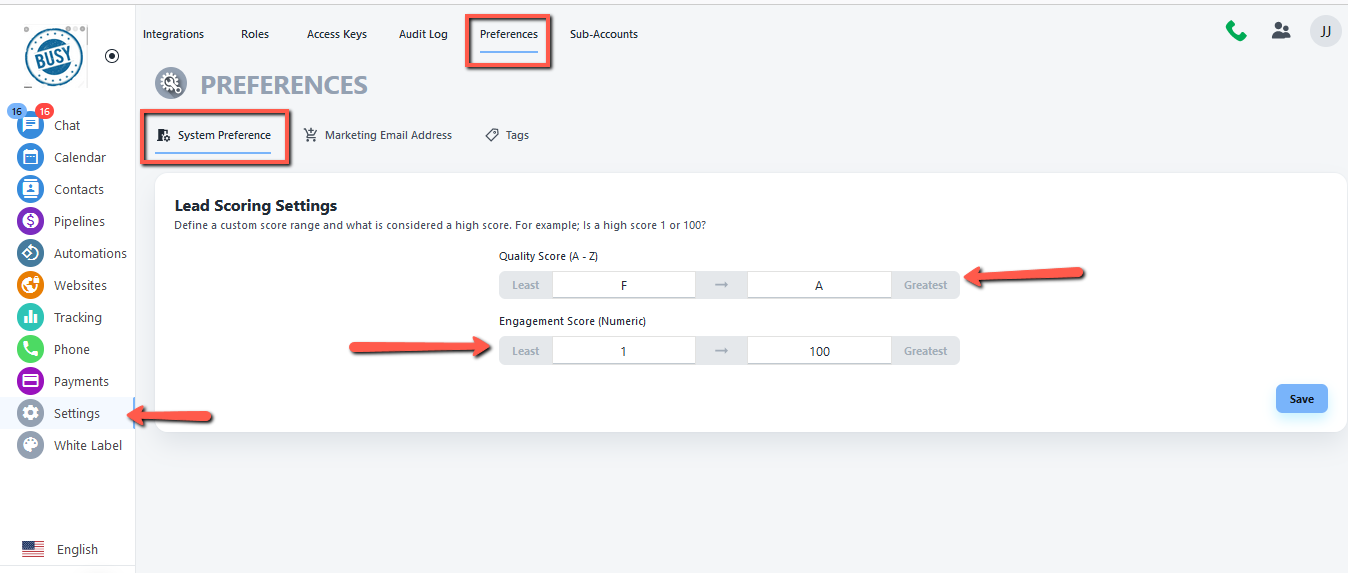Viewport: 1348px width, 573px height.
Task: Switch to the Tags tab
Action: pyautogui.click(x=507, y=135)
